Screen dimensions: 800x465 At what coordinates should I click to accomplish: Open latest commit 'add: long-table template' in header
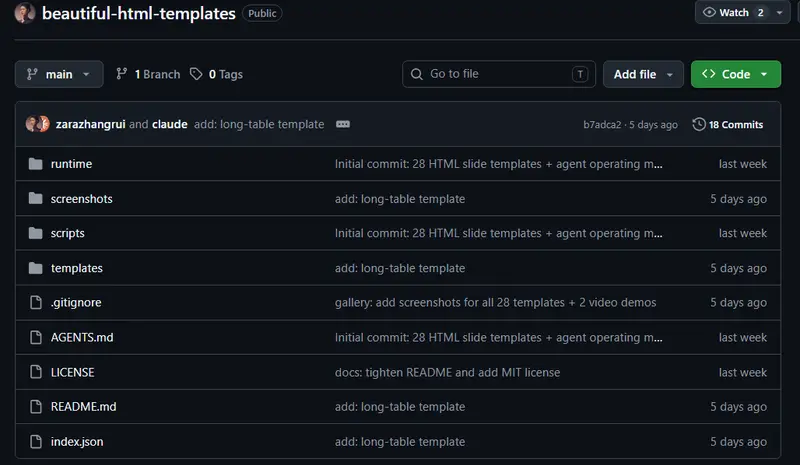click(x=259, y=124)
